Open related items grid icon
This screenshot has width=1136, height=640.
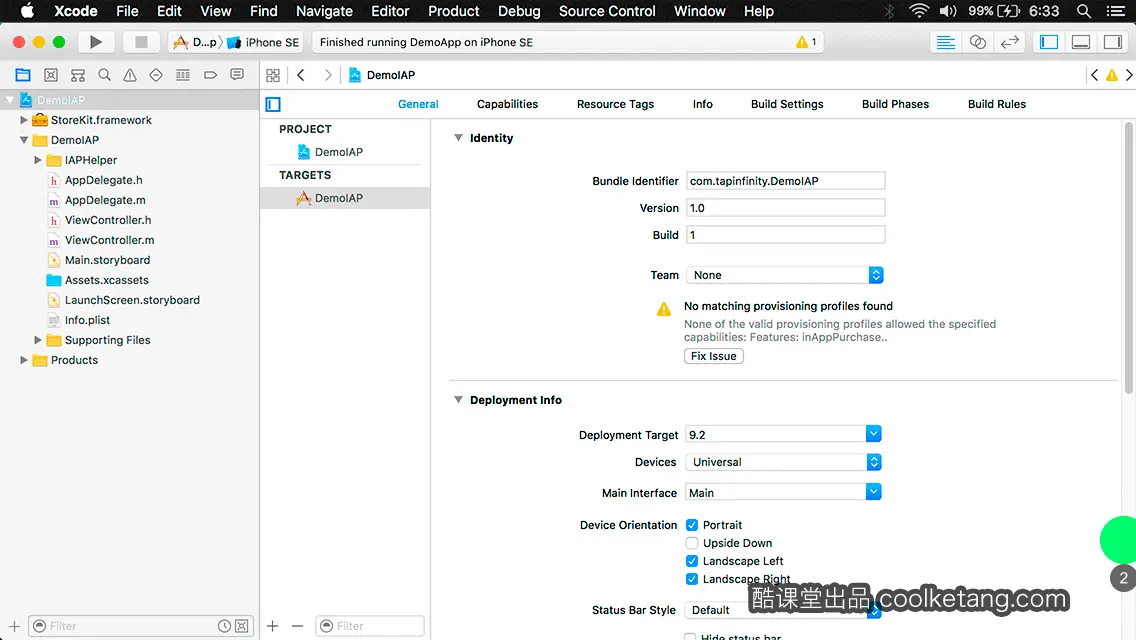point(273,75)
